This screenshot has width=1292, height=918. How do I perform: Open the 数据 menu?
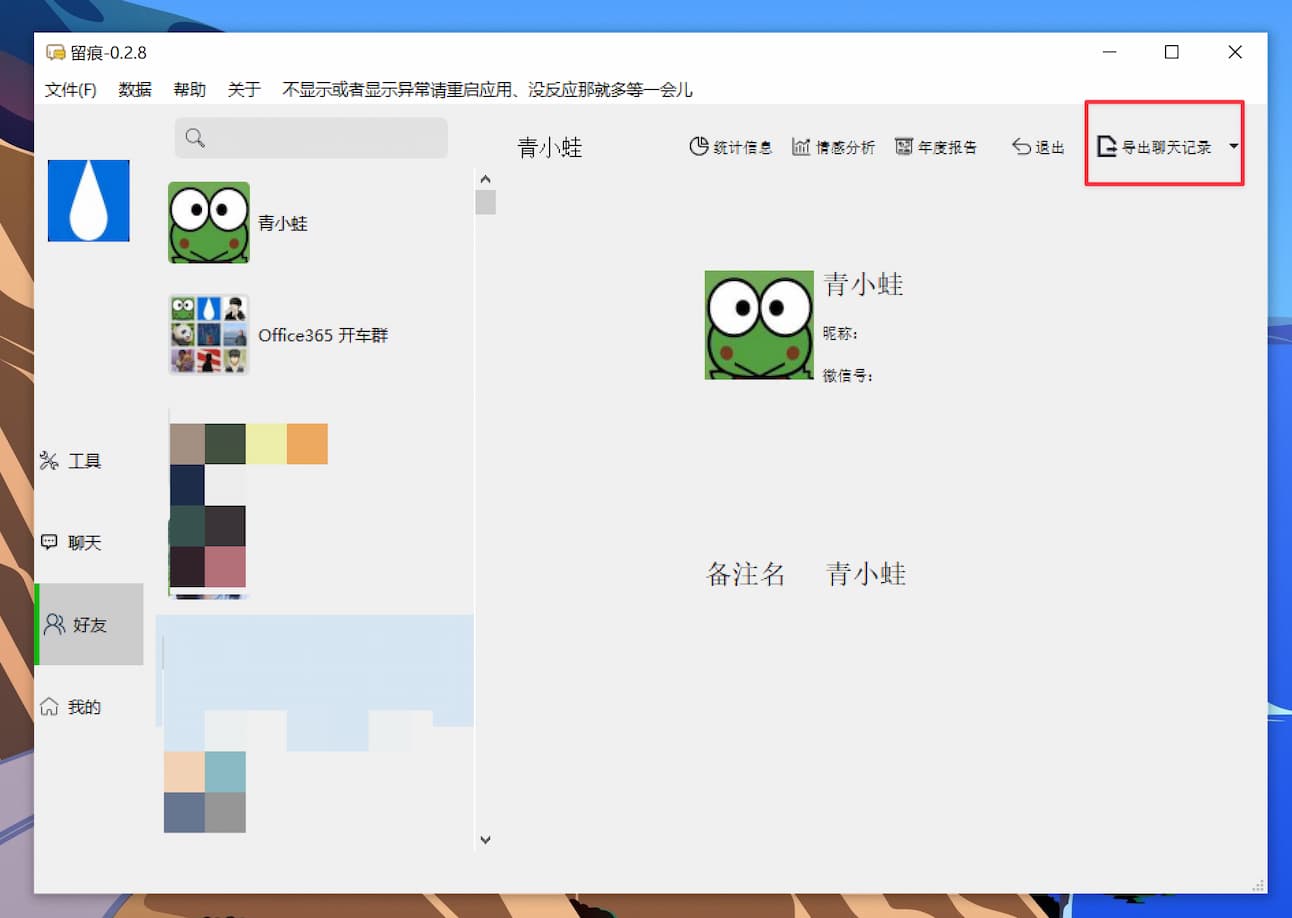tap(135, 90)
